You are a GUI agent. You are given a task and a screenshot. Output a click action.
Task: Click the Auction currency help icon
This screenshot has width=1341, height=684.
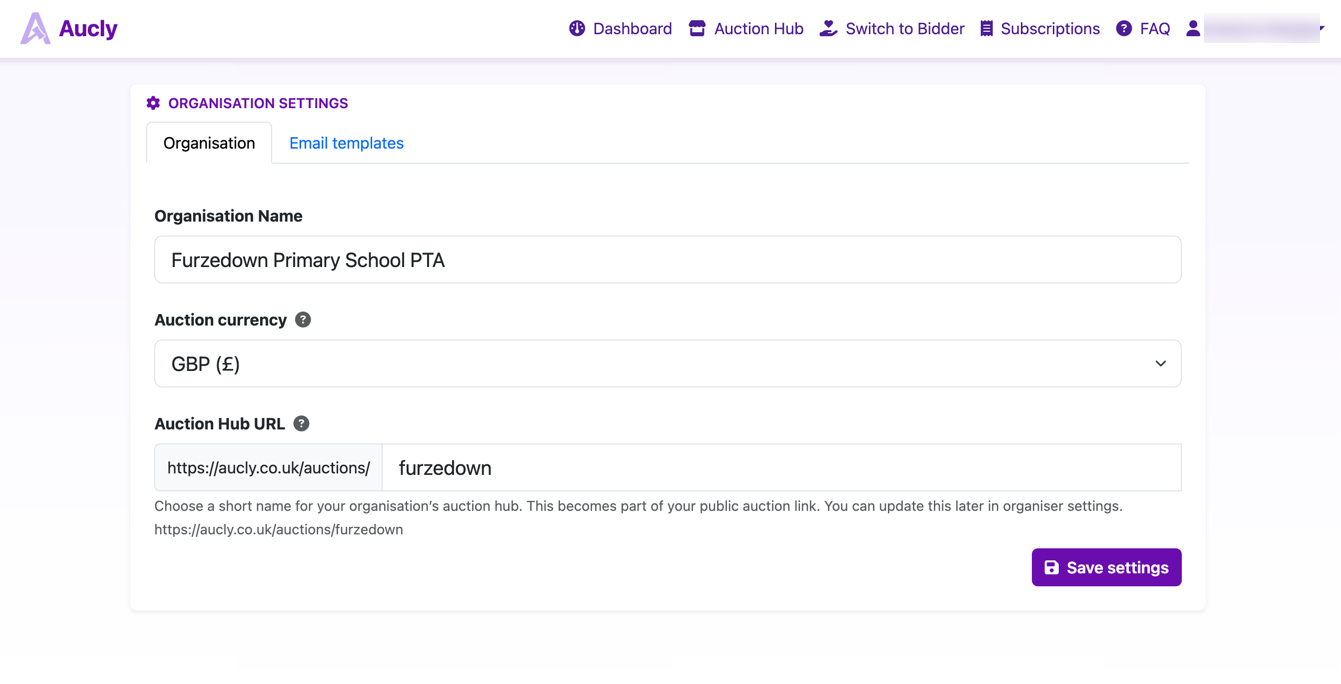tap(303, 320)
